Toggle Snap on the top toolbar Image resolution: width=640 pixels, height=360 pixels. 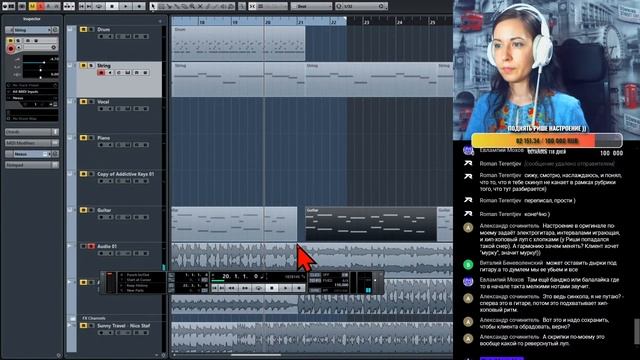pos(252,6)
